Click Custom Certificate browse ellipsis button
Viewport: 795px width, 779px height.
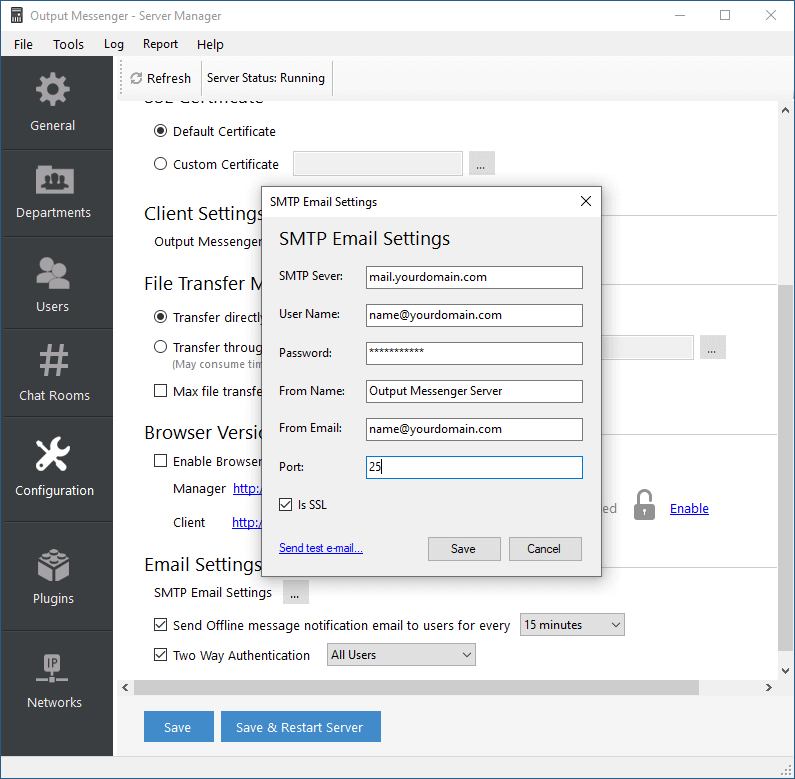tap(481, 163)
